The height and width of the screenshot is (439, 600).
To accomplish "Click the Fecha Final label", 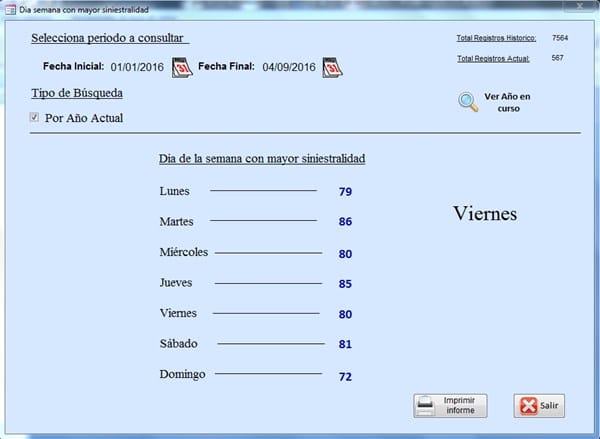I will 227,66.
